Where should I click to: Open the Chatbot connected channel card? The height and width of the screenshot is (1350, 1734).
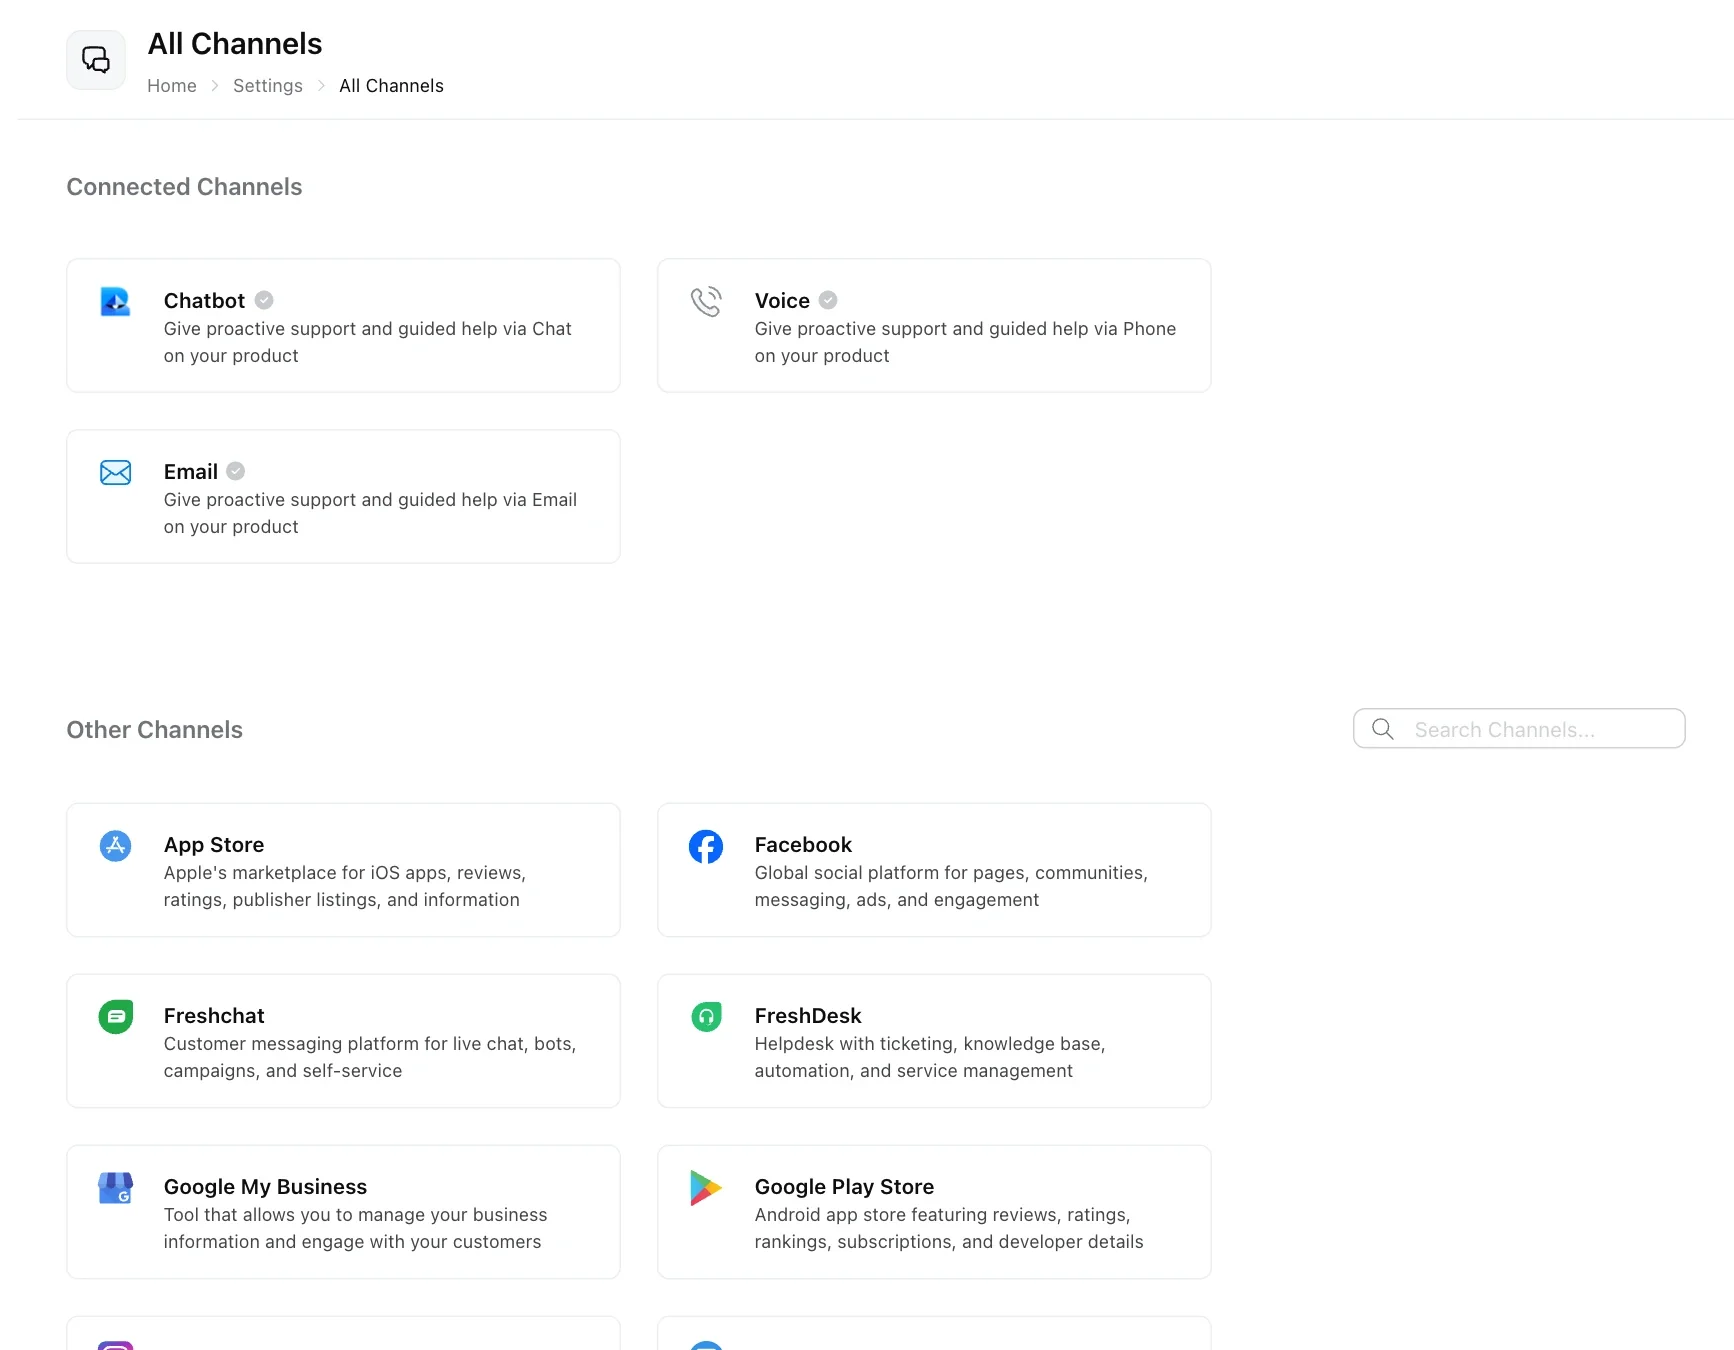[343, 326]
